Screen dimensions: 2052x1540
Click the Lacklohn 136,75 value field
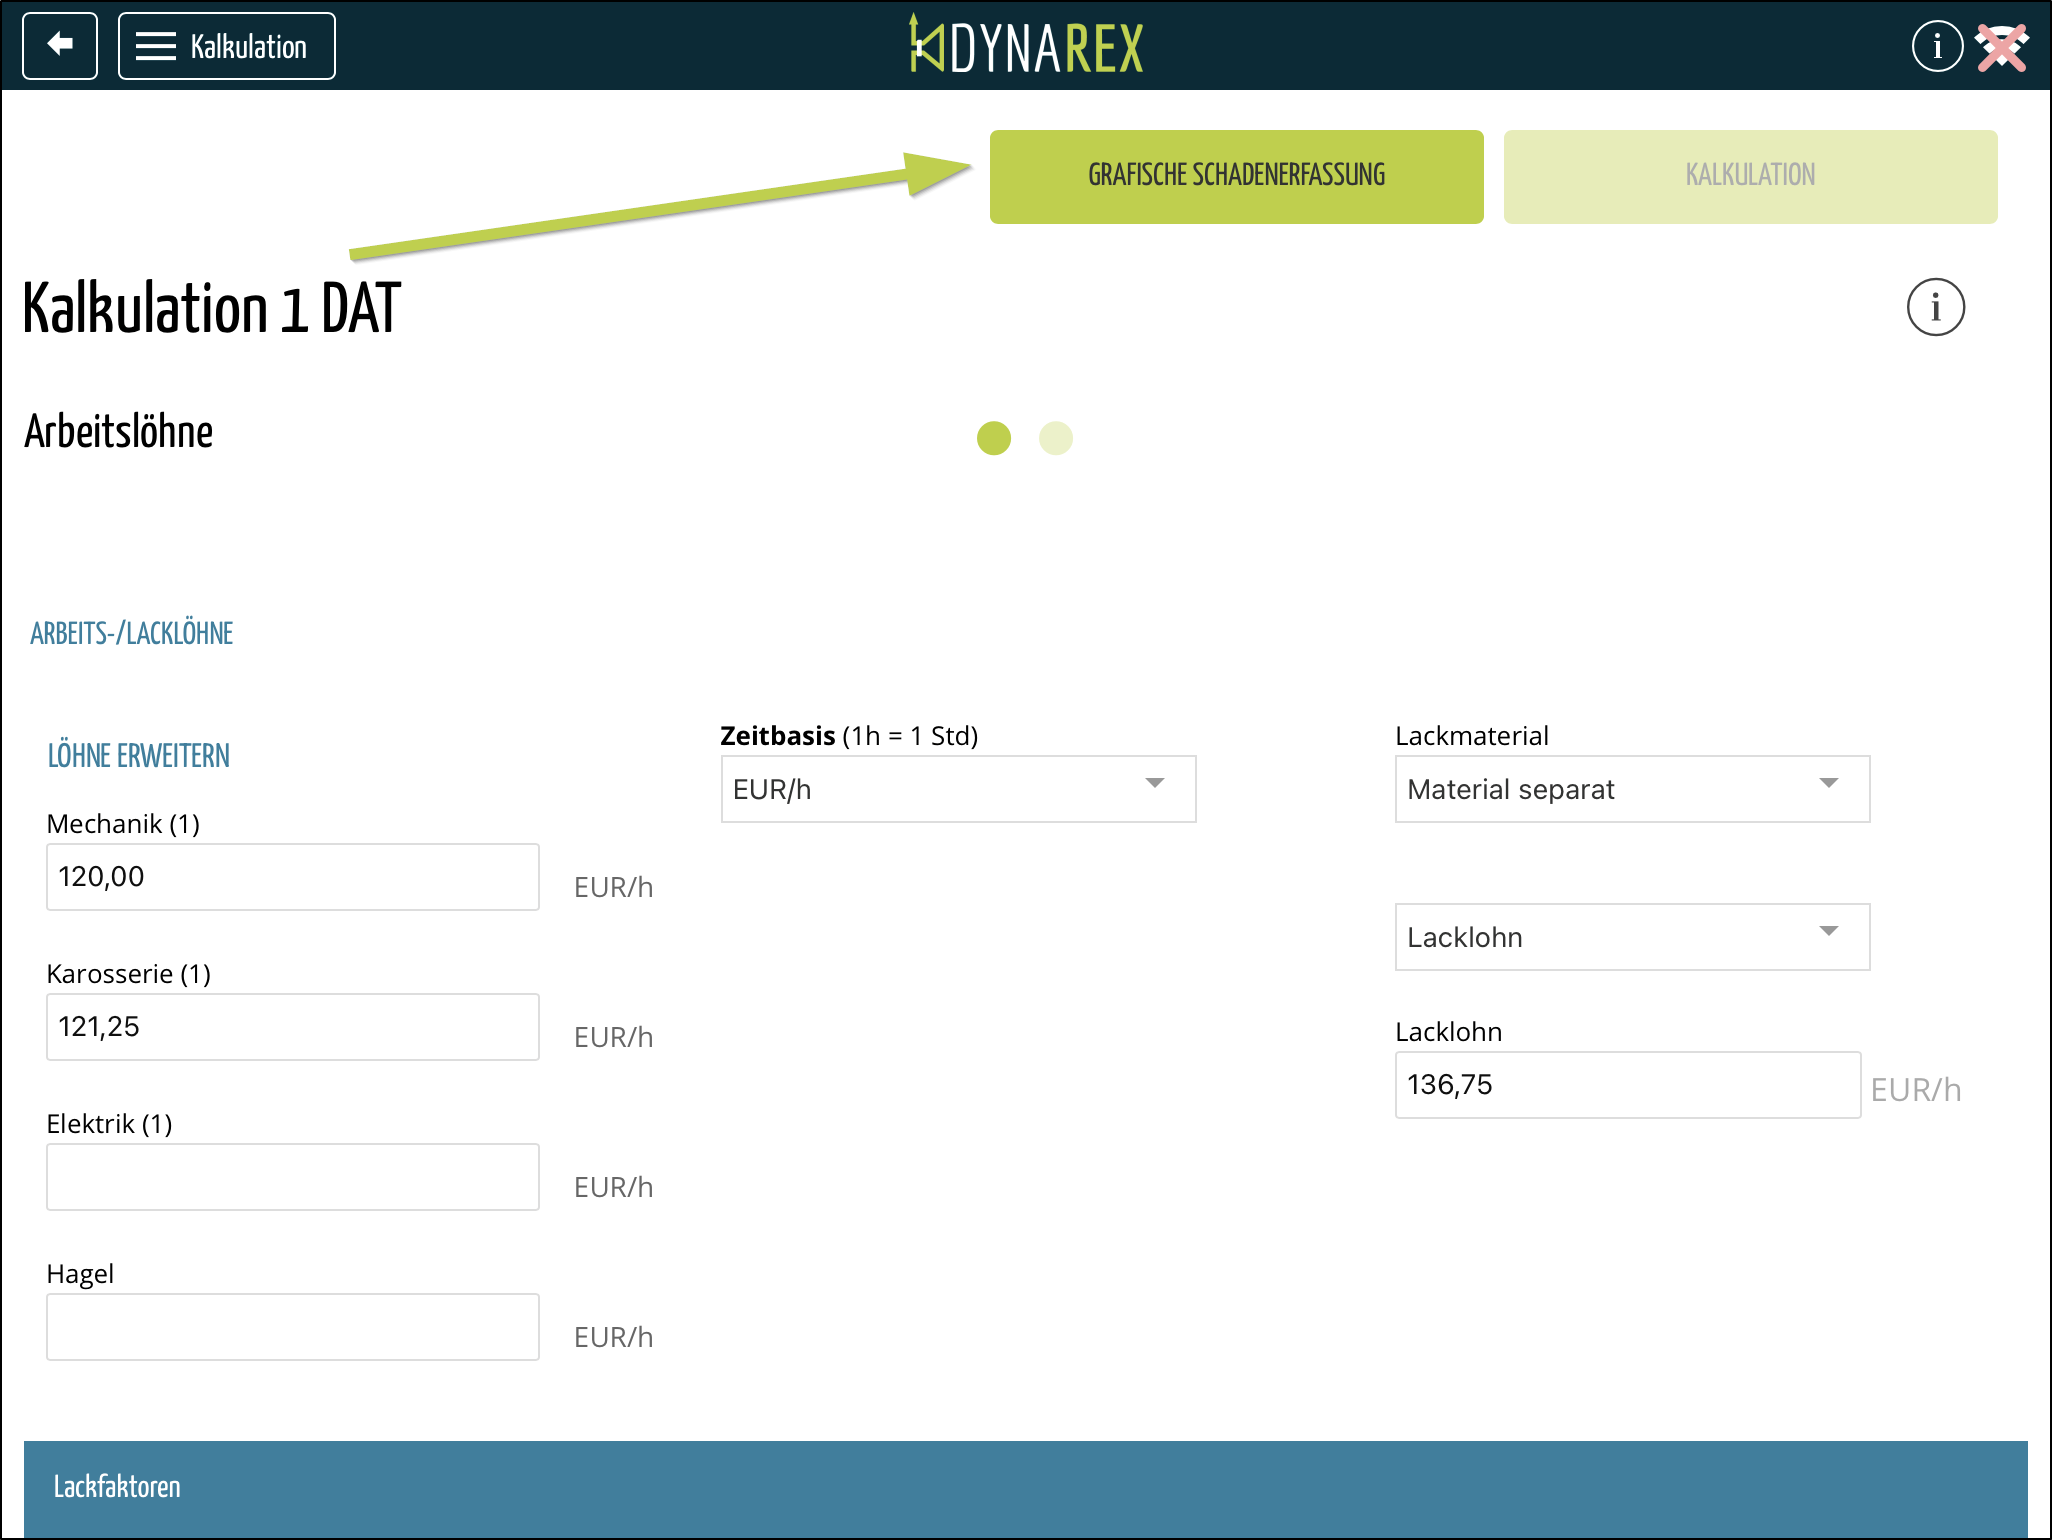[1627, 1085]
